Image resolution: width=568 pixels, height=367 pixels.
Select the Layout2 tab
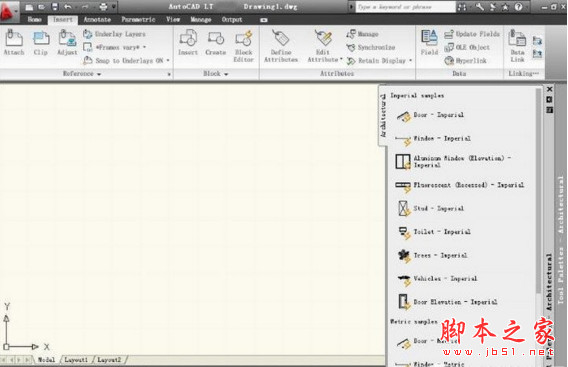109,360
